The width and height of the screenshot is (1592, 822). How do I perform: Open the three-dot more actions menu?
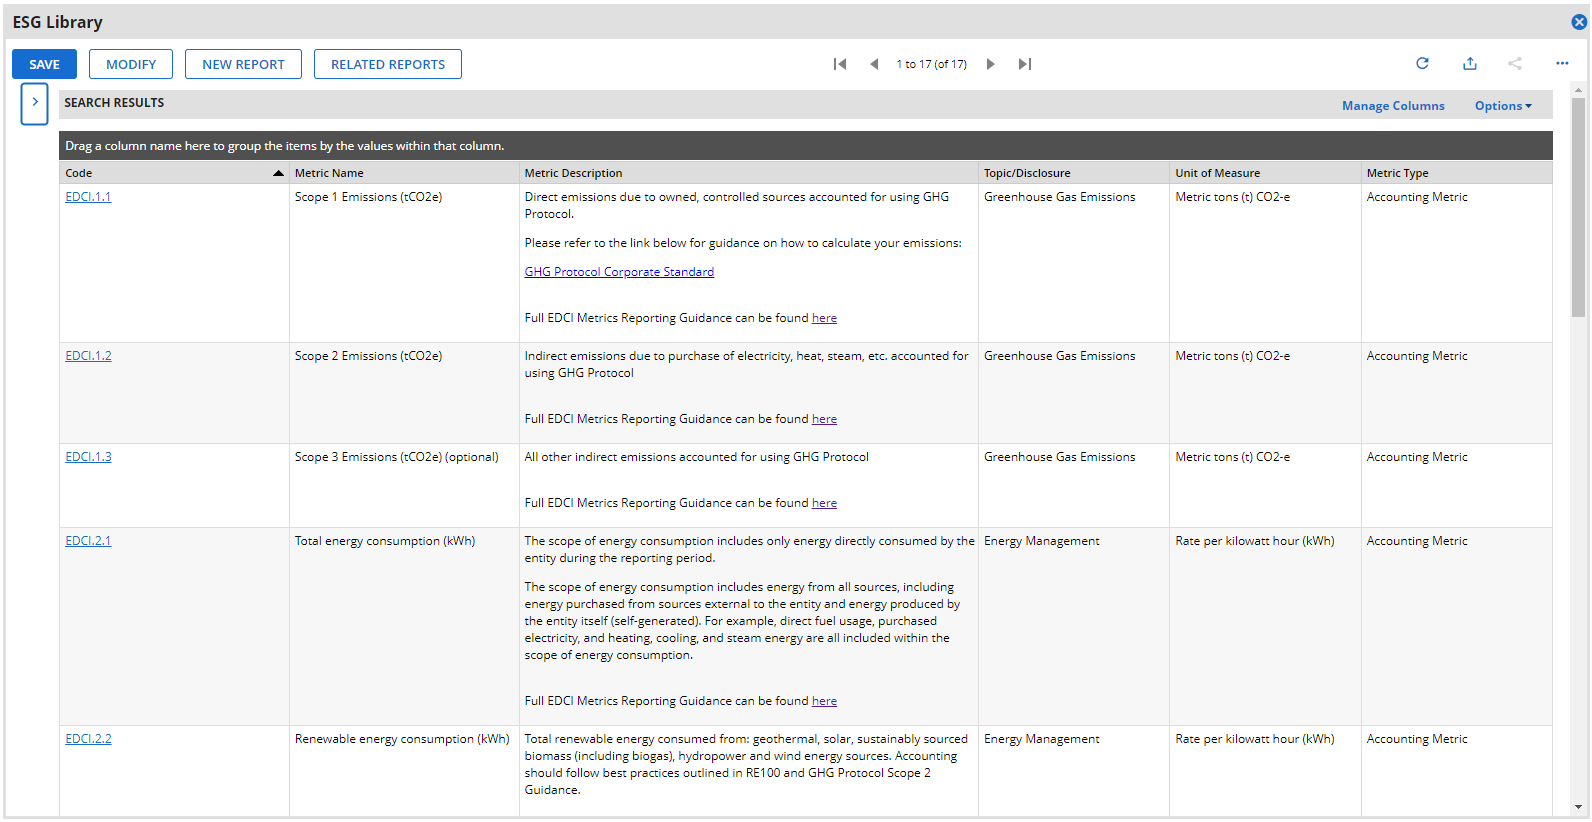(x=1562, y=63)
